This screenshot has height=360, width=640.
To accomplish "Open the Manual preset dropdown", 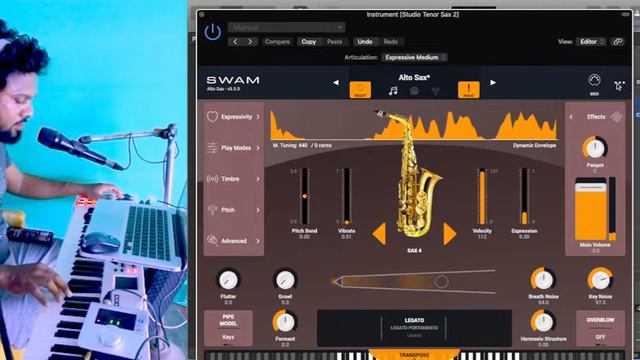I will [287, 27].
